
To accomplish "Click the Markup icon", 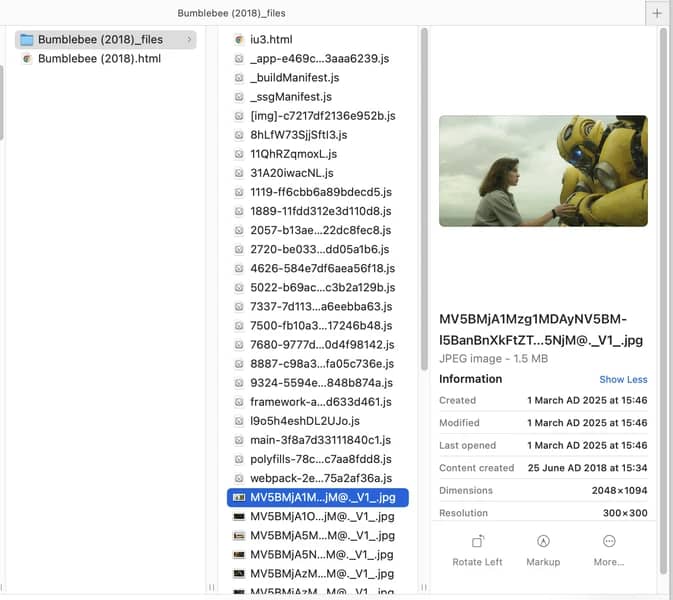I will click(x=543, y=541).
